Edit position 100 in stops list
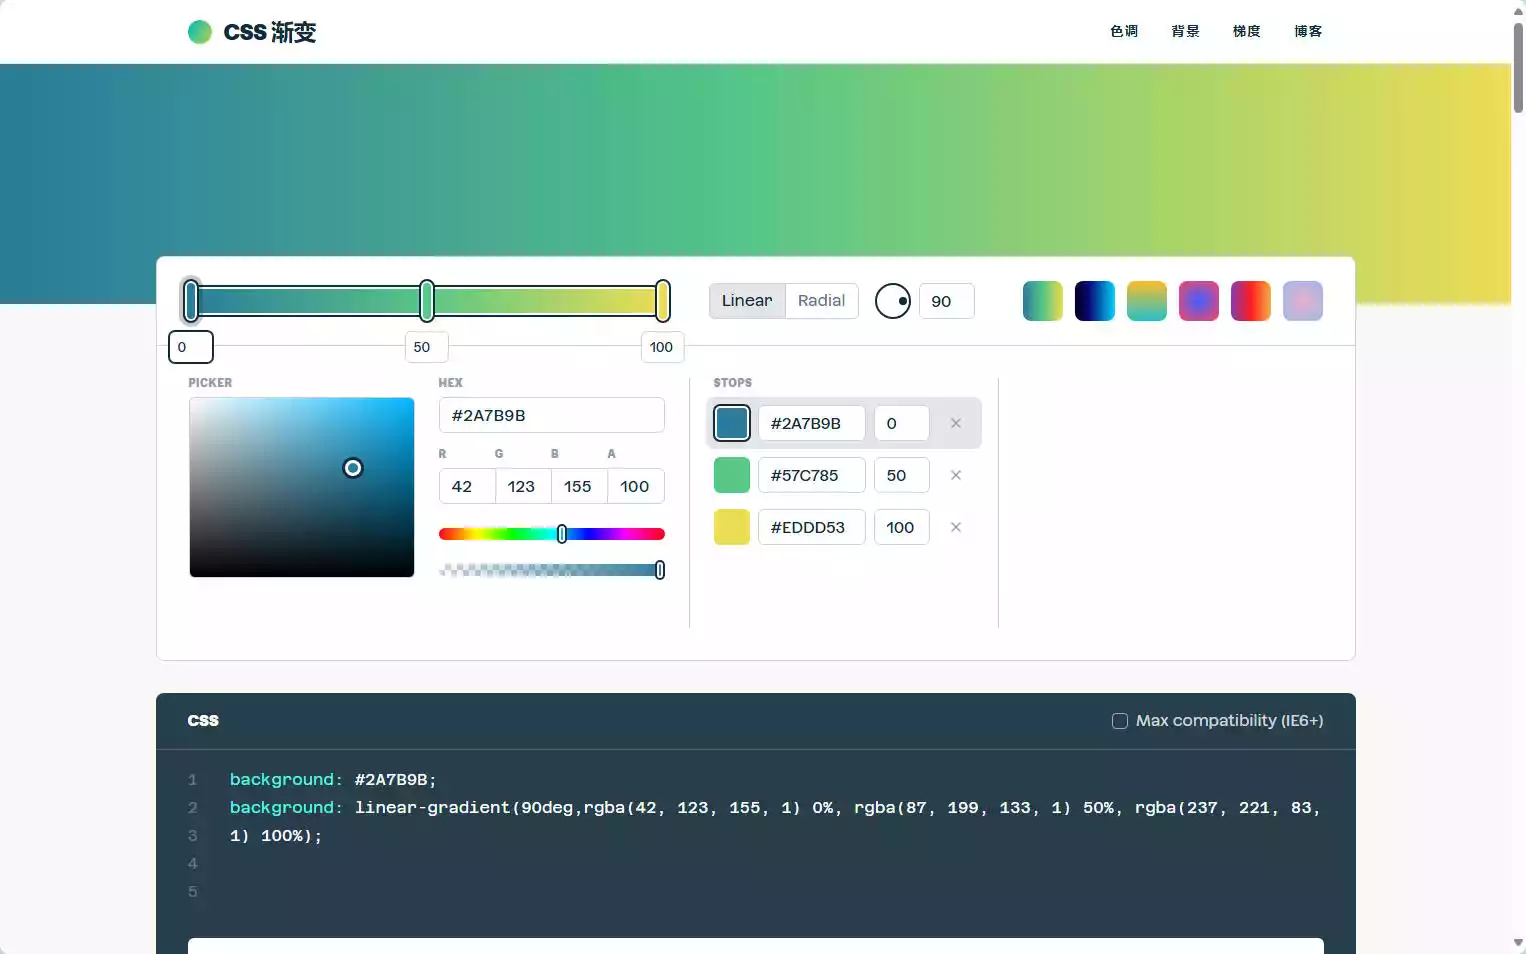Viewport: 1526px width, 954px height. click(x=902, y=527)
